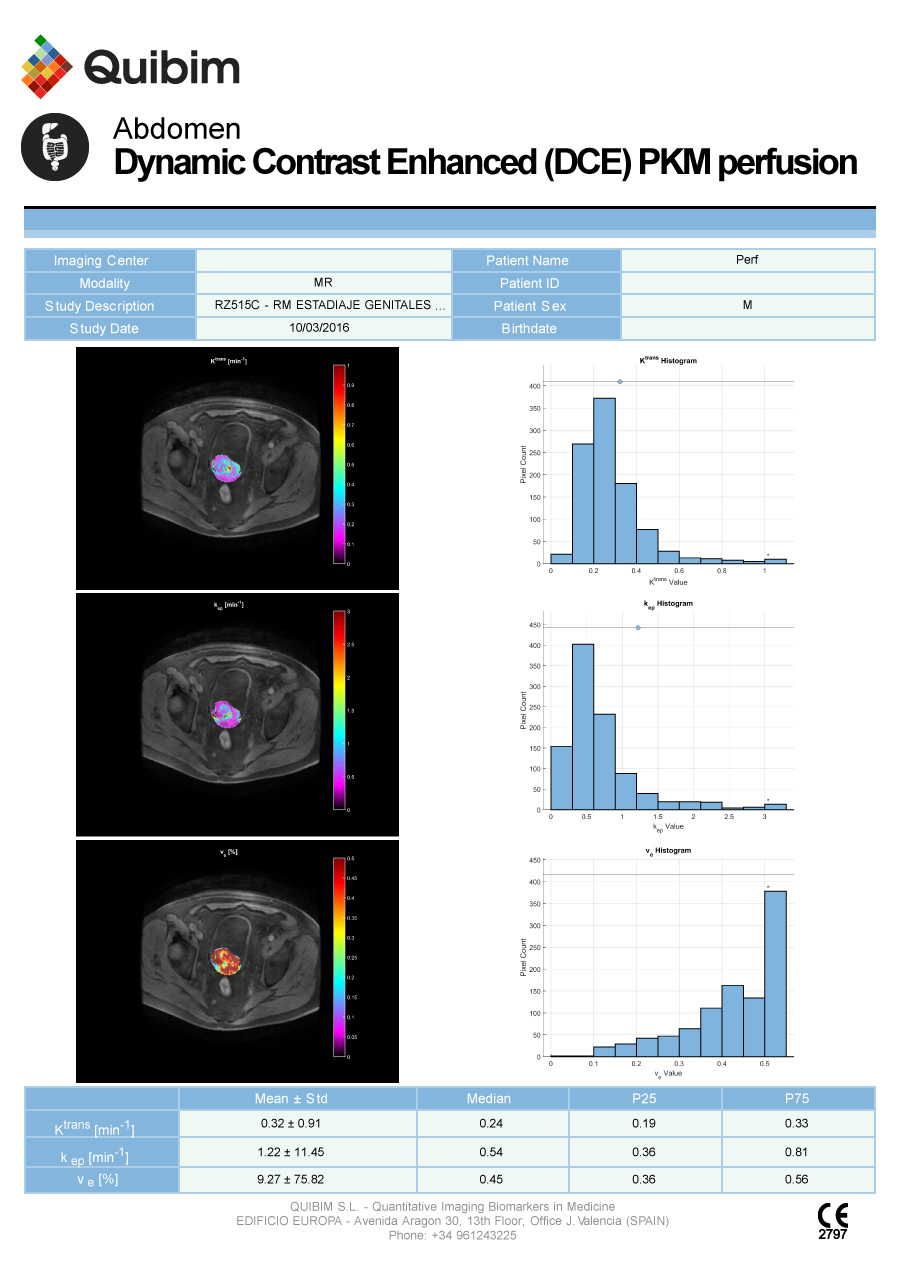Click the kep median value 0.54
The image size is (900, 1274).
pos(493,1151)
